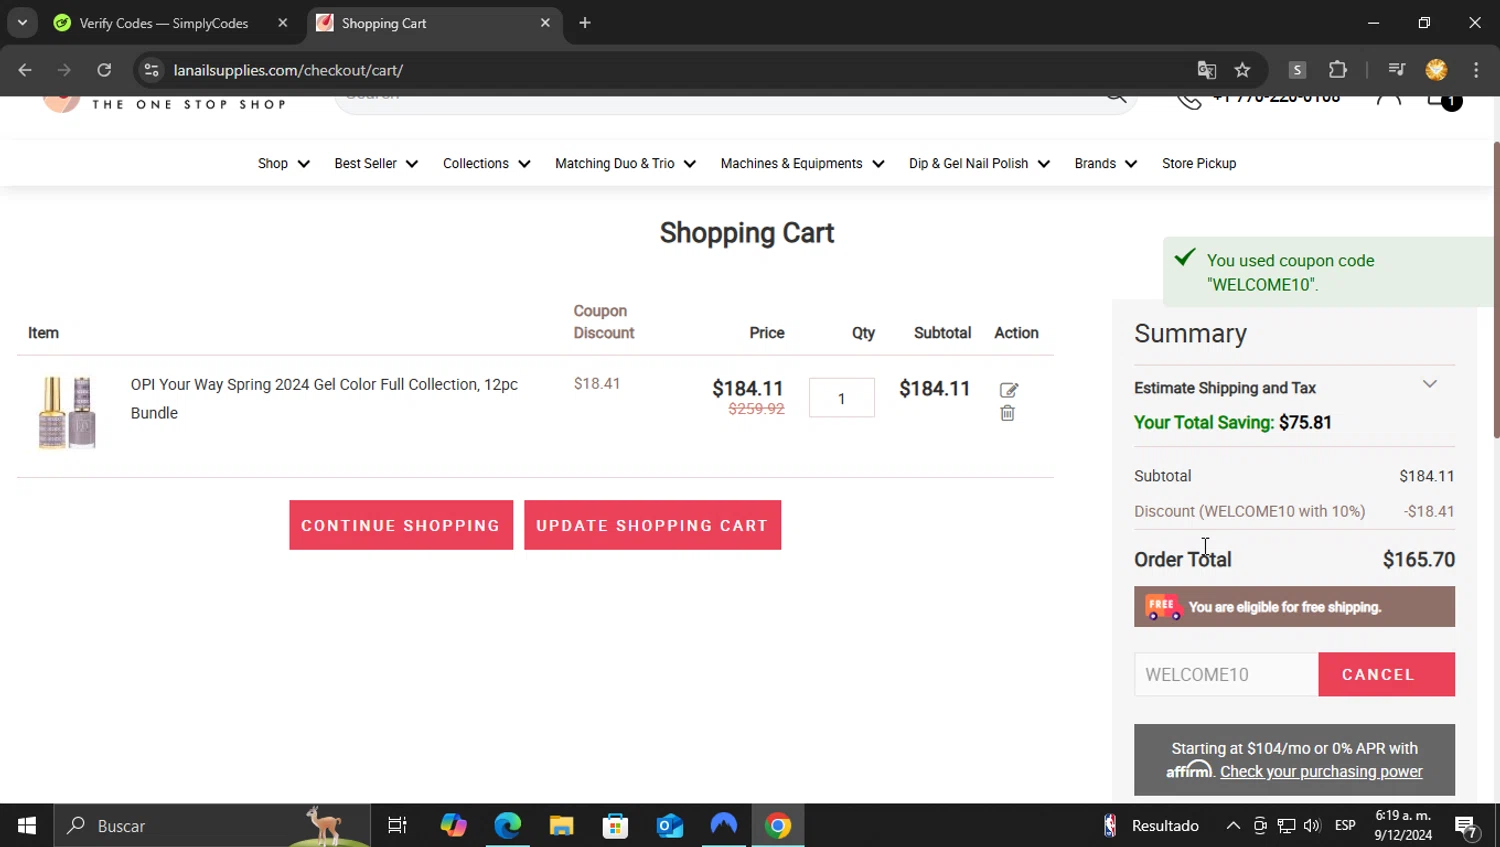Expand the Best Seller menu

click(x=376, y=164)
